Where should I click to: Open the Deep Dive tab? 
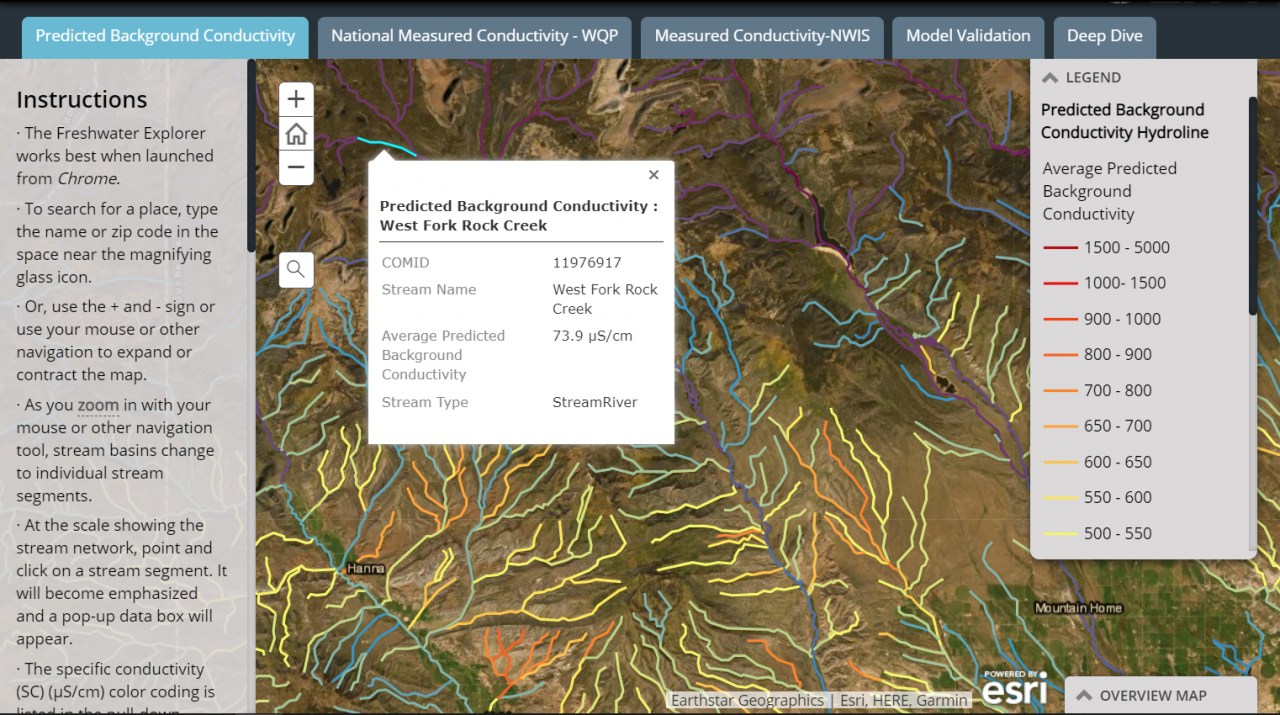coord(1104,36)
